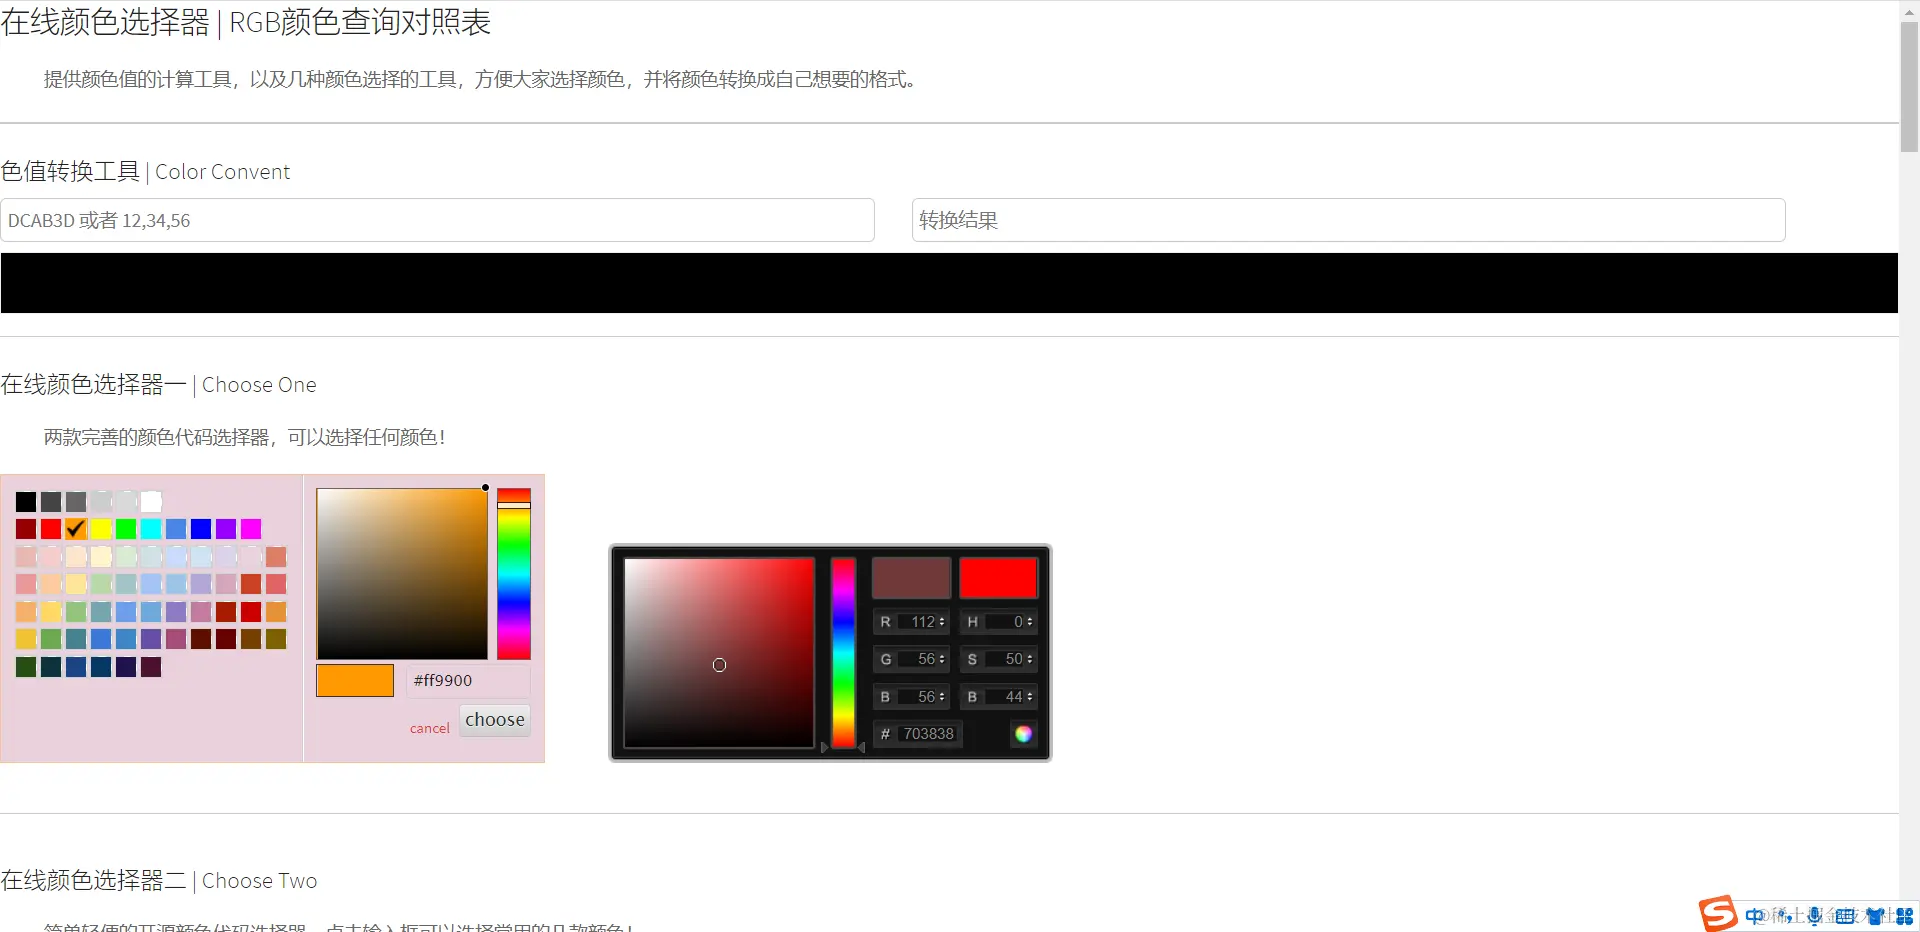
Task: Click the vertical hue bar in dark picker
Action: (x=843, y=653)
